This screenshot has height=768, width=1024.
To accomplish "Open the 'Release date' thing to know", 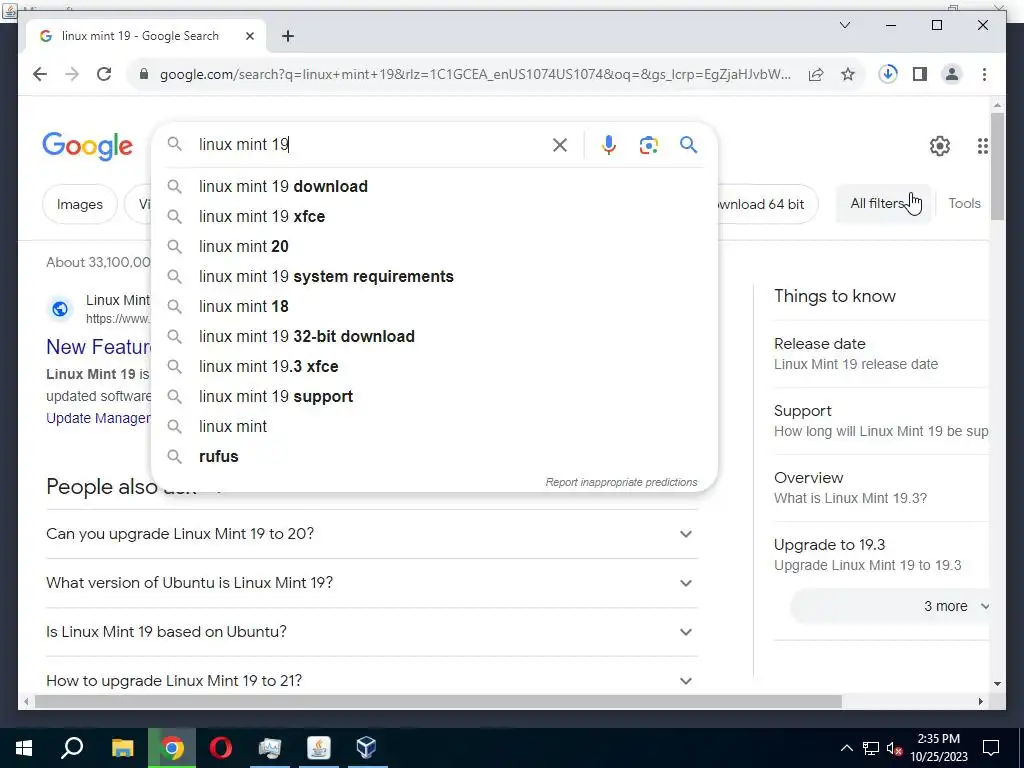I will pyautogui.click(x=881, y=353).
